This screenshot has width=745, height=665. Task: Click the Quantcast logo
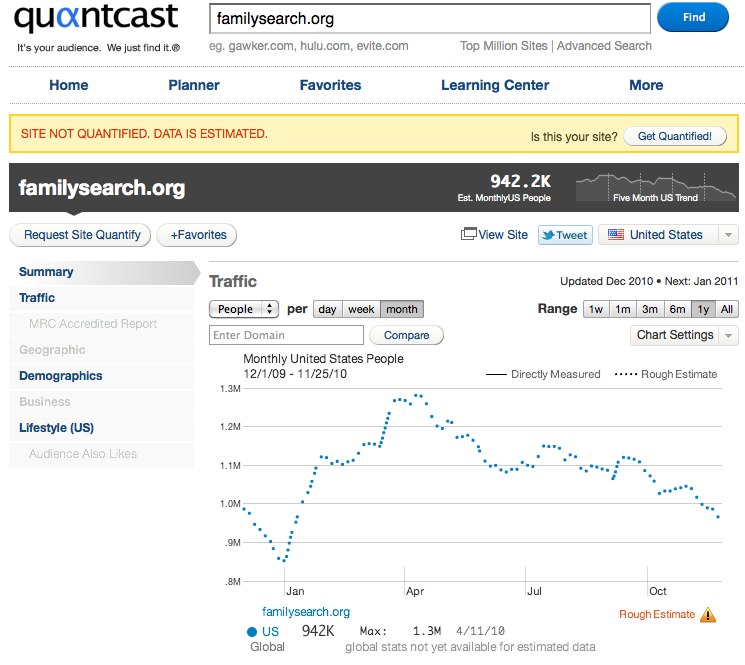[96, 18]
